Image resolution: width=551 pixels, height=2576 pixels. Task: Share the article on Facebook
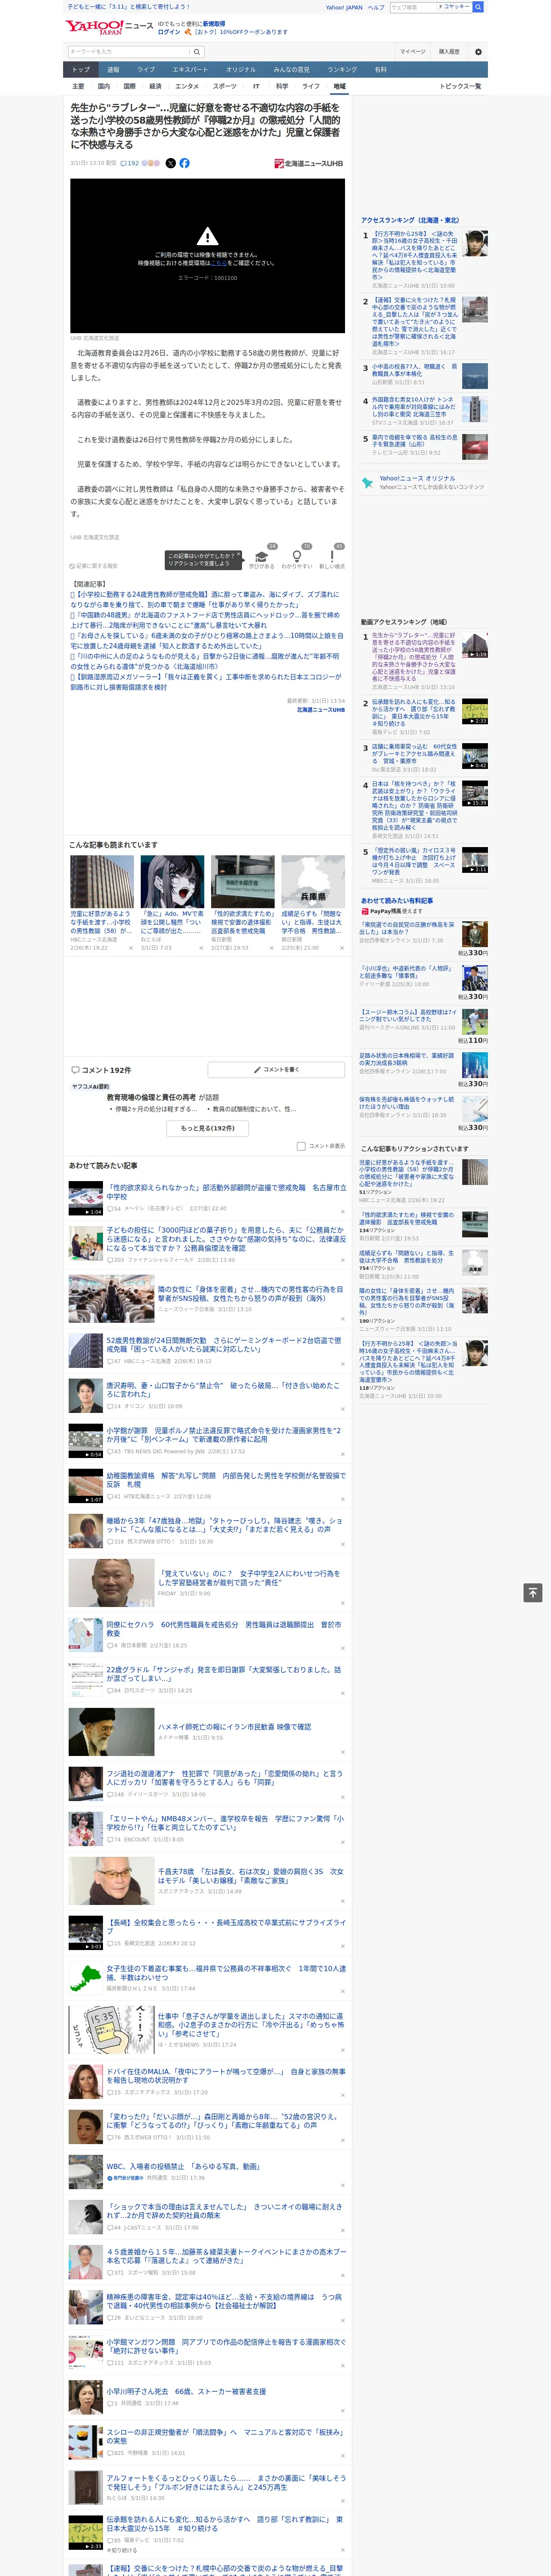[x=184, y=163]
